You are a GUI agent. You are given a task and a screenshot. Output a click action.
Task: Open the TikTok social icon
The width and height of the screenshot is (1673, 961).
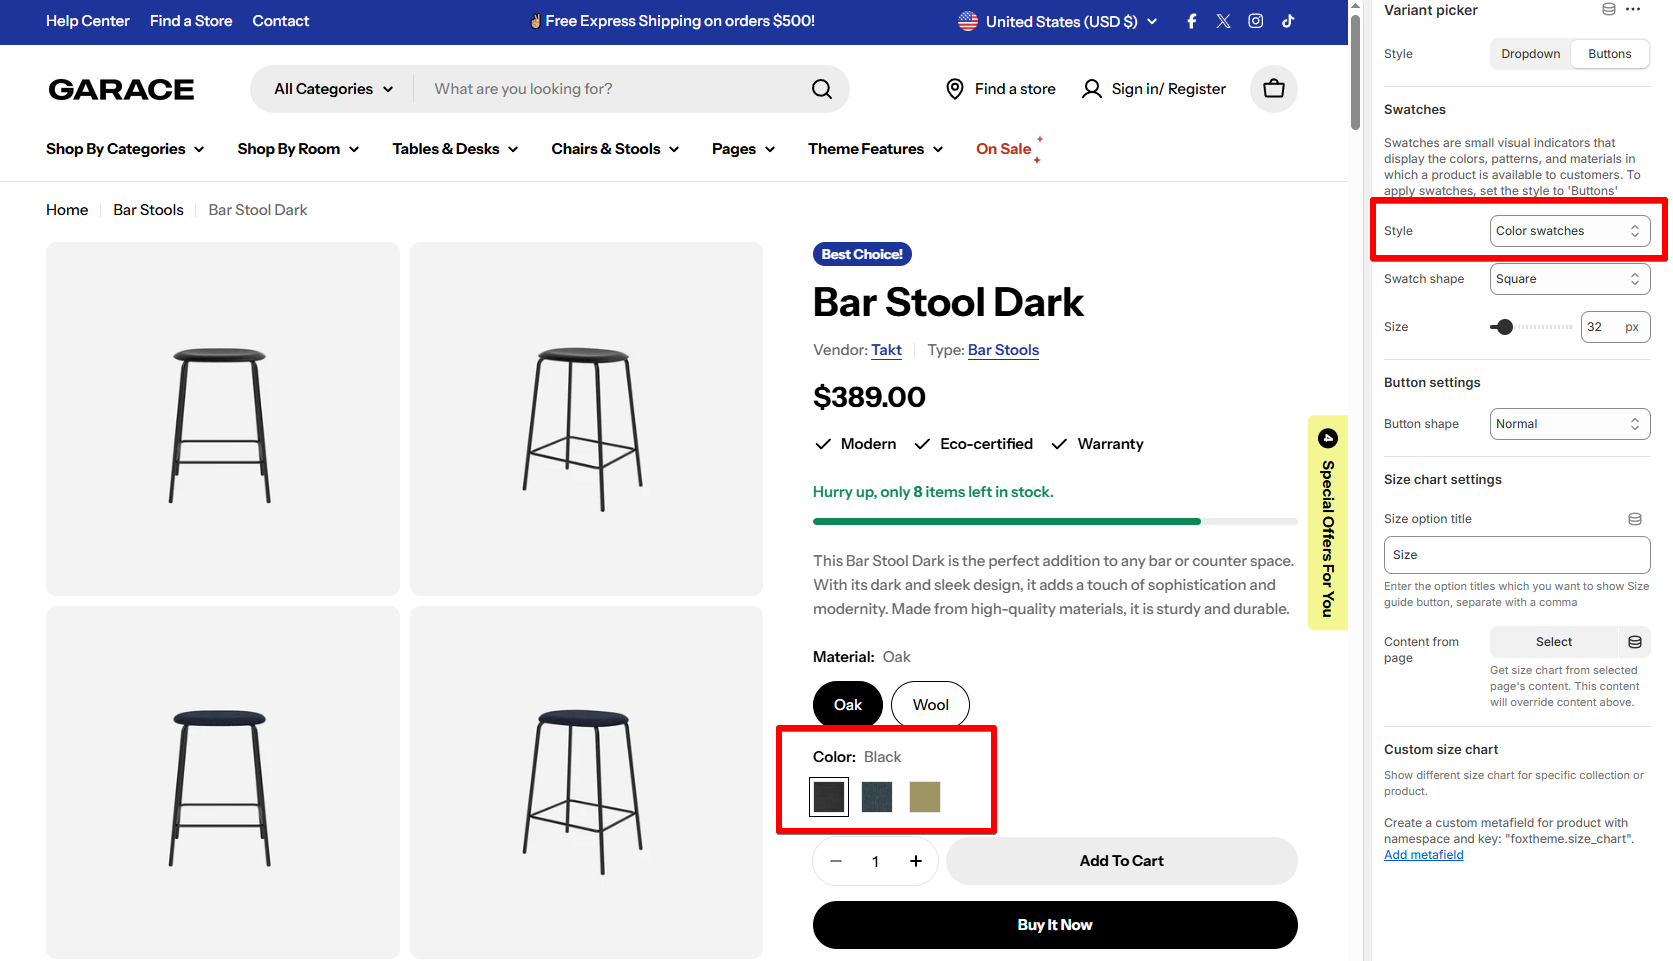(1288, 21)
